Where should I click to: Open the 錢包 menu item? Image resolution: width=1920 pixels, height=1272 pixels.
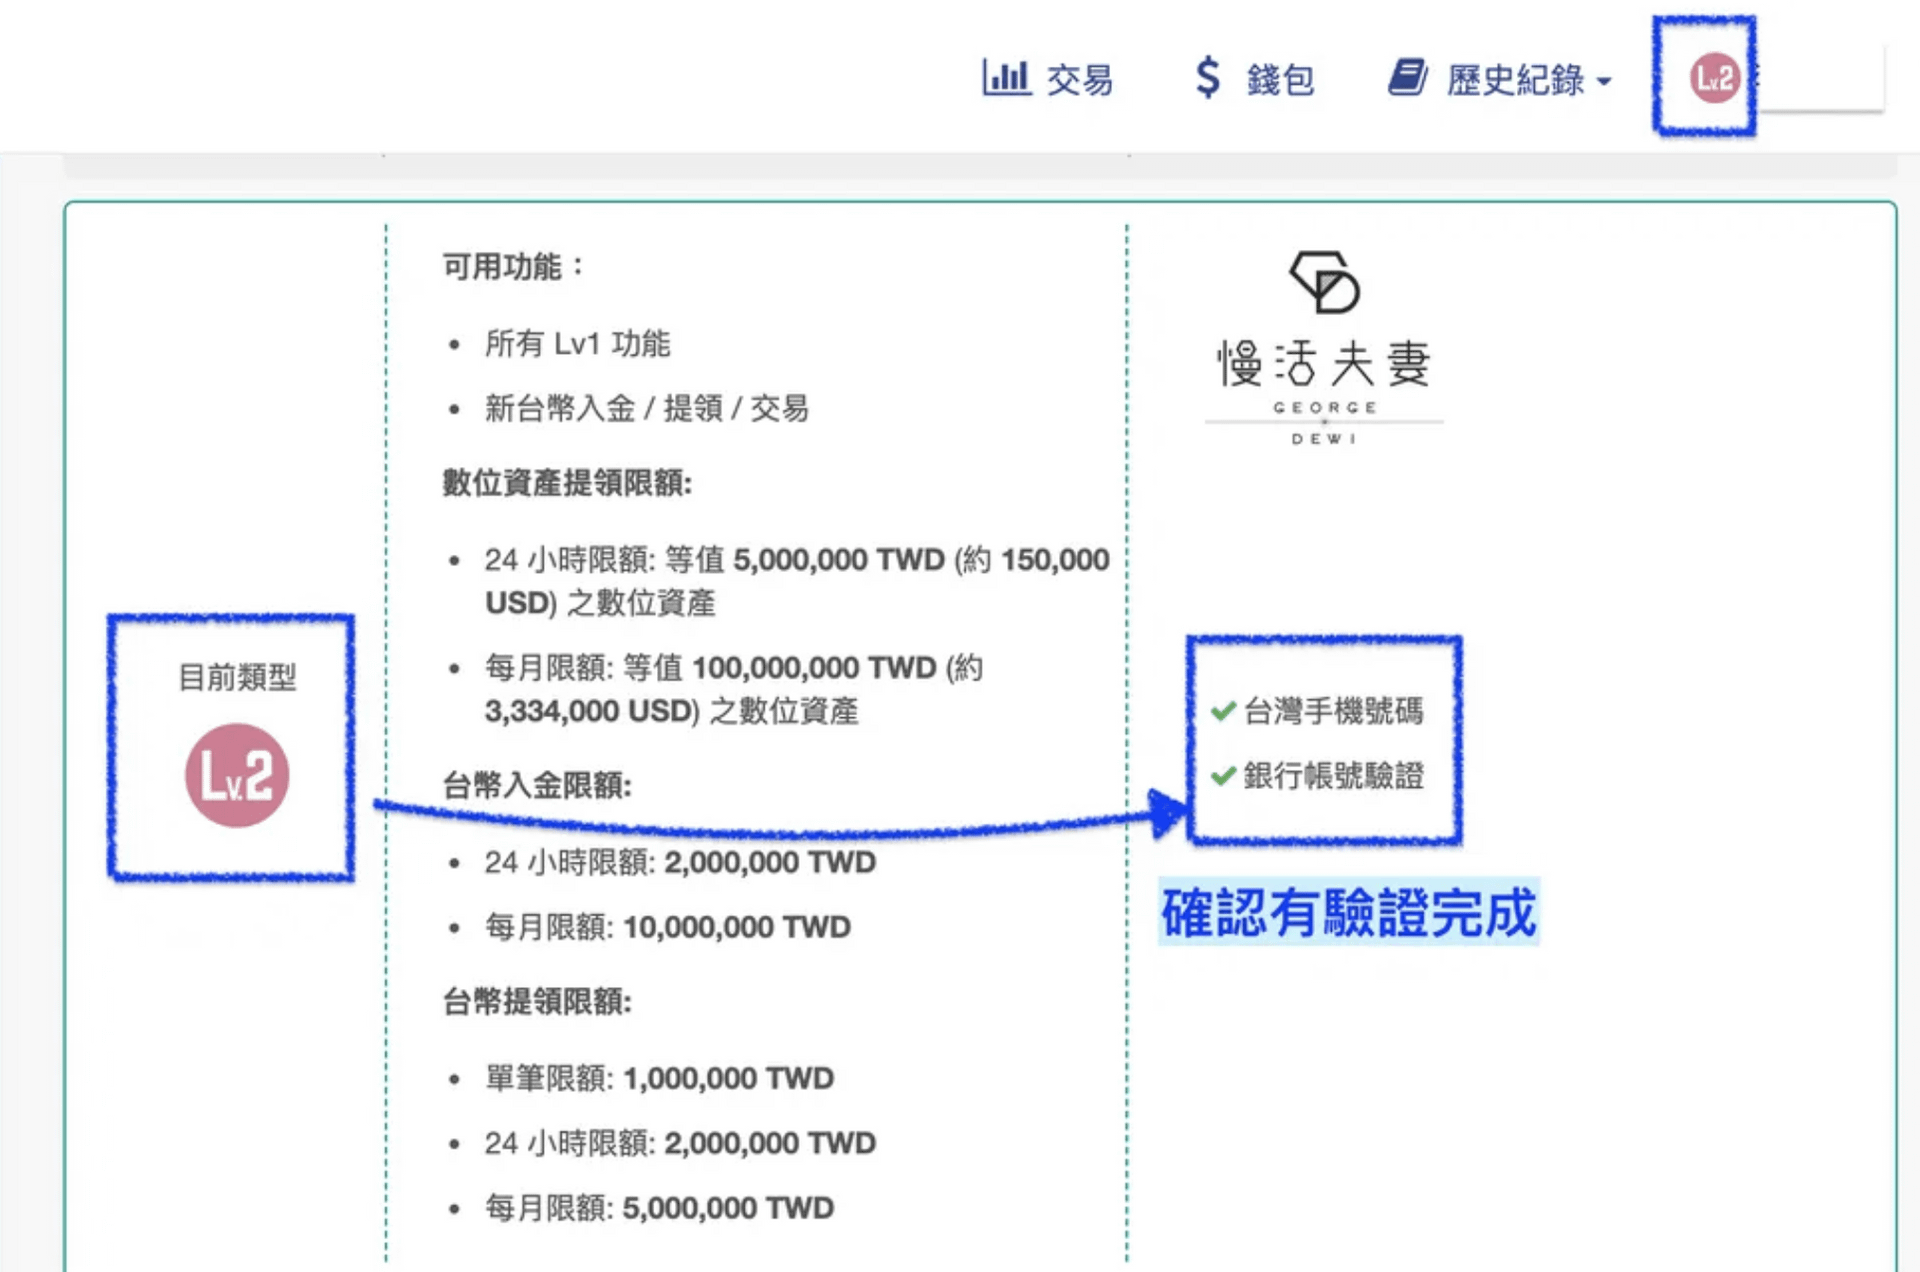[x=1280, y=80]
